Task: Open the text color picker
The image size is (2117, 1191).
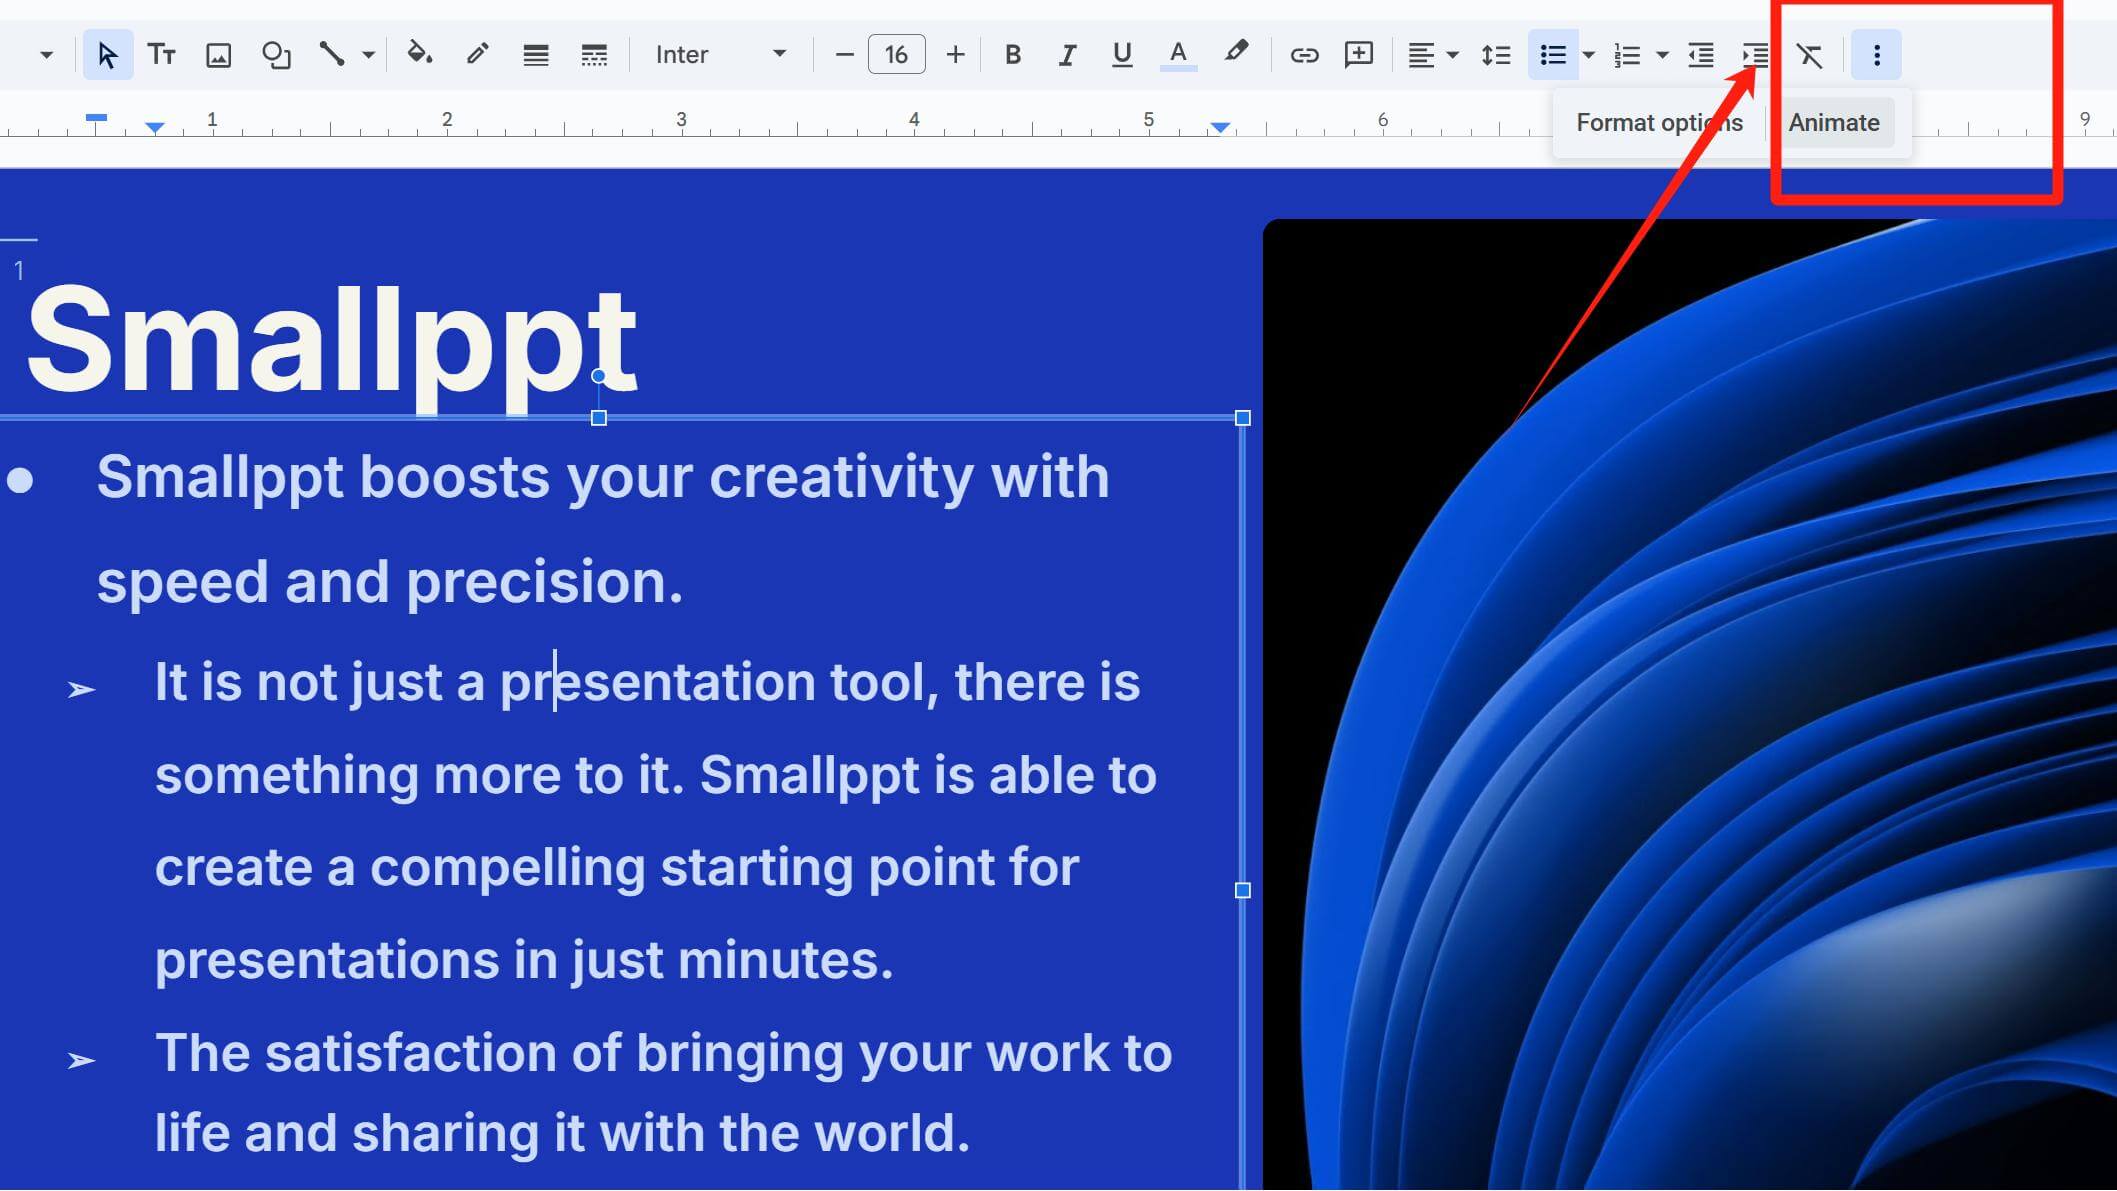Action: pos(1178,54)
